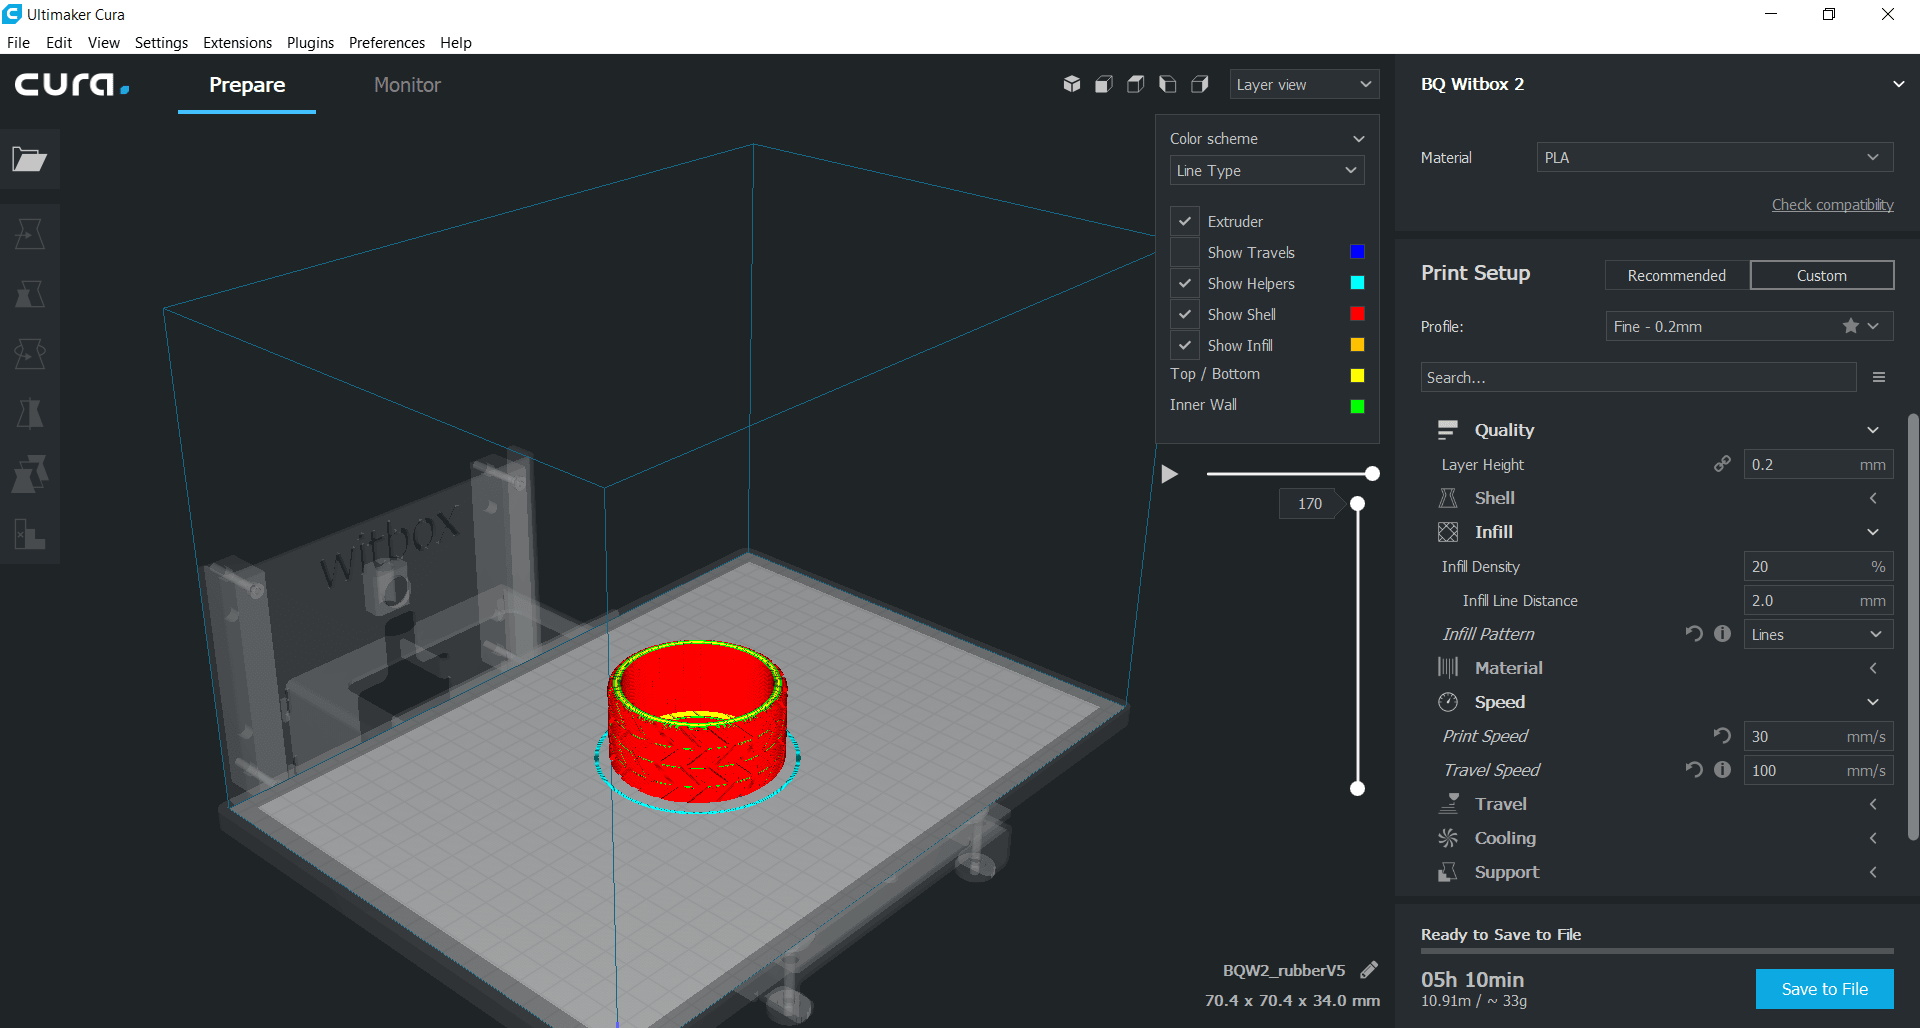
Task: Switch to top view camera icon
Action: coord(1136,84)
